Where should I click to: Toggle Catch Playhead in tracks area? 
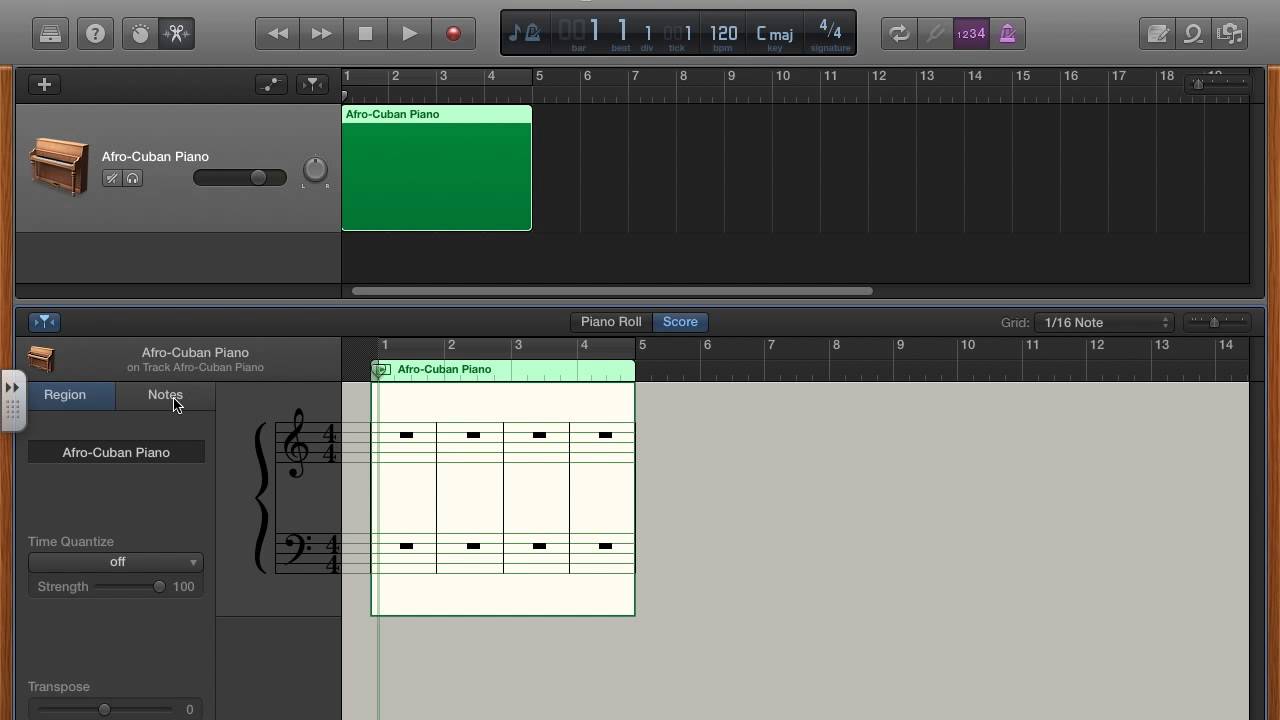312,85
